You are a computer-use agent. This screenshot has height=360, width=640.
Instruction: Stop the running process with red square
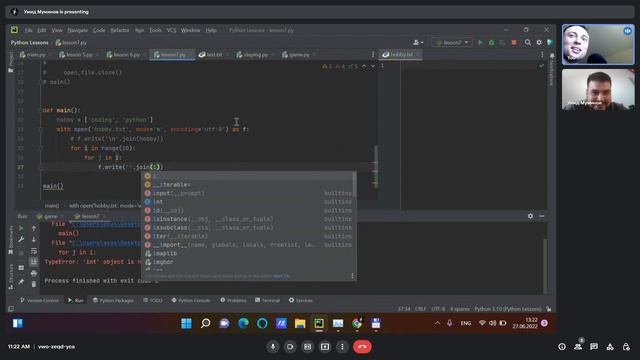[x=514, y=42]
